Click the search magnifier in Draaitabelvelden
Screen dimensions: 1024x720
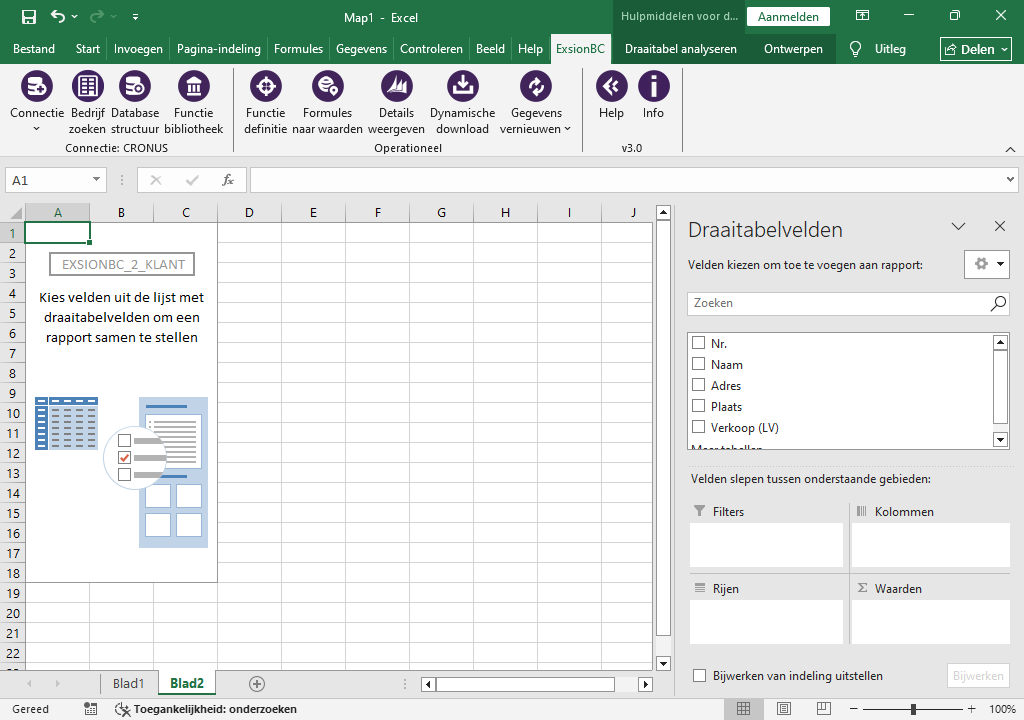pos(998,303)
